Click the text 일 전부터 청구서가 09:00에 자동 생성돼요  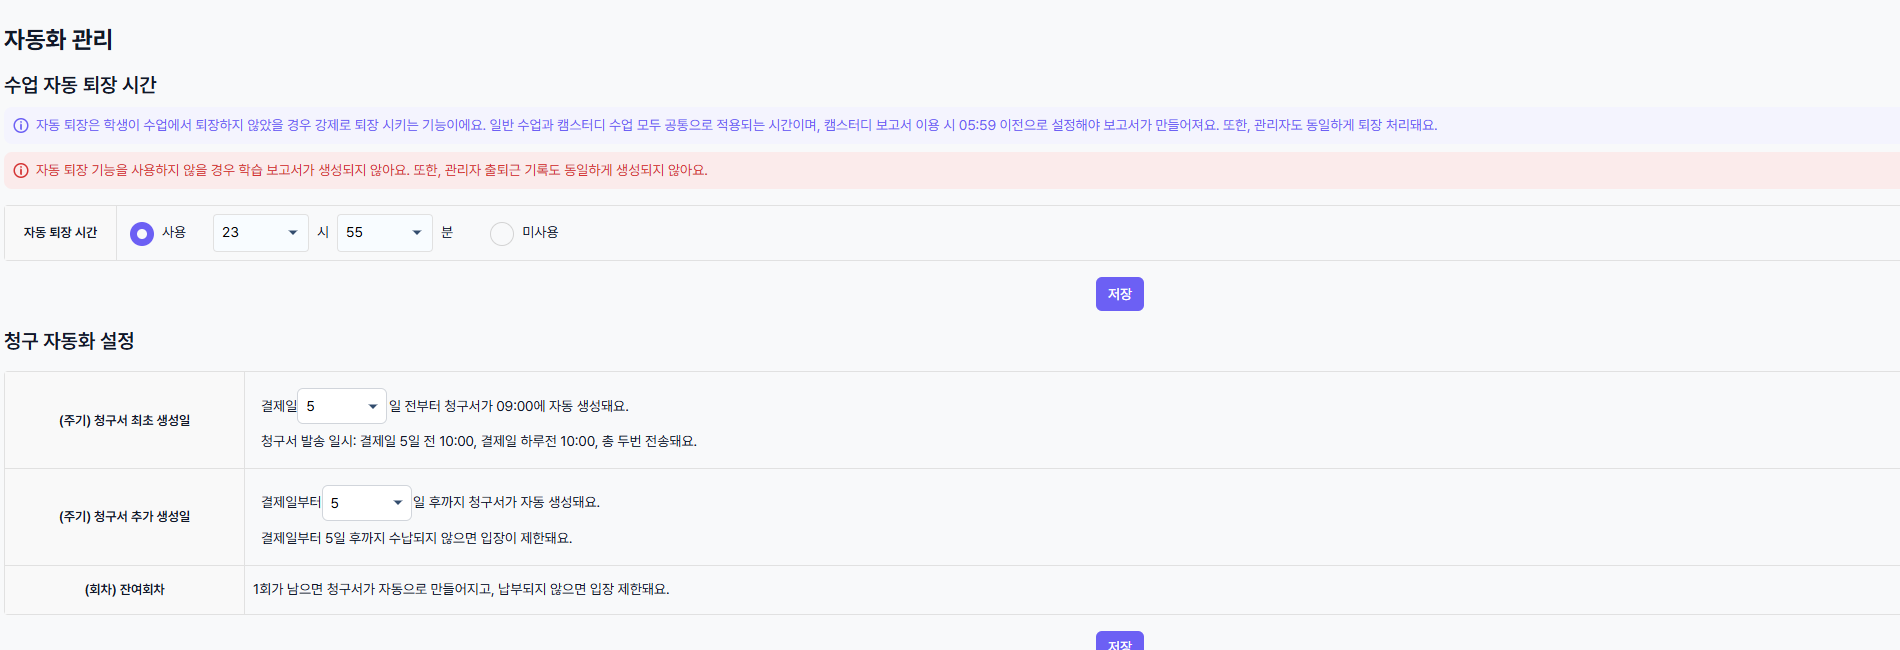click(x=509, y=406)
